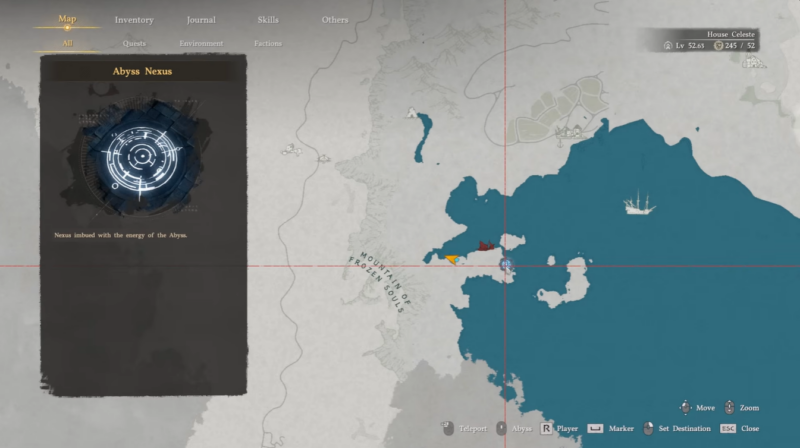Viewport: 800px width, 448px height.
Task: Click the Abyss label in bottom bar
Action: pyautogui.click(x=521, y=429)
